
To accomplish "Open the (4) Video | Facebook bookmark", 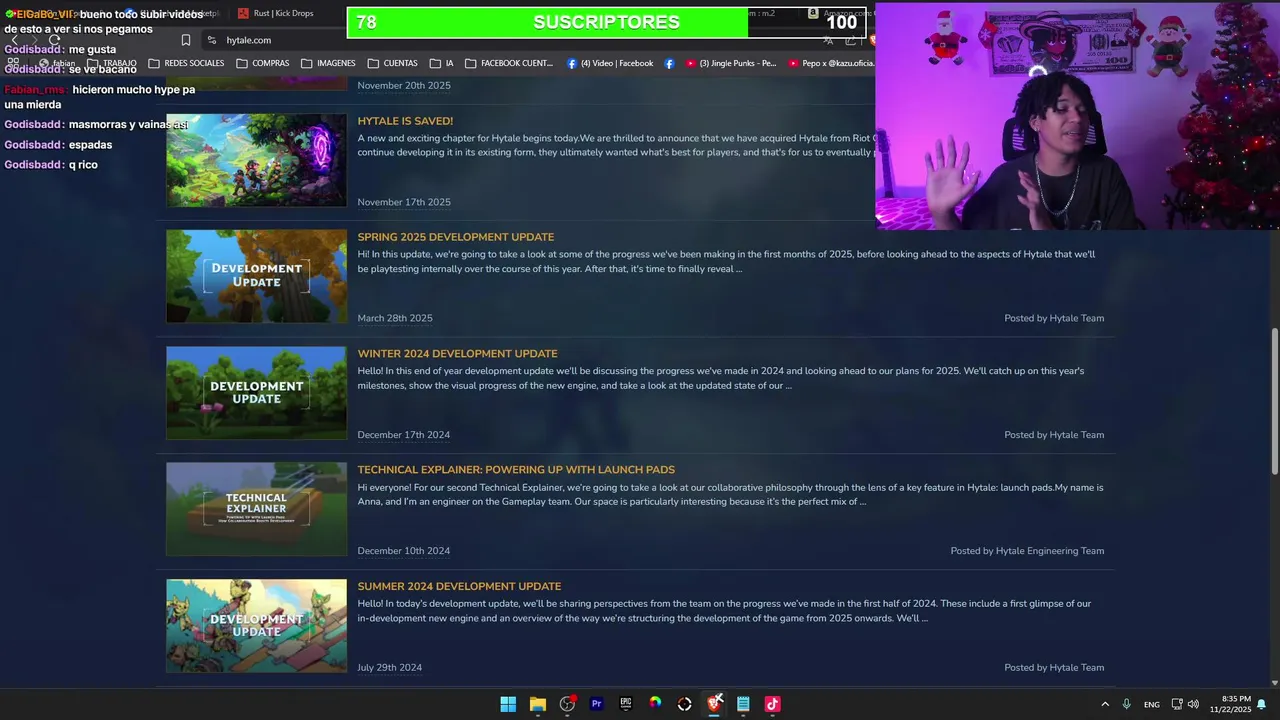I will (x=610, y=63).
